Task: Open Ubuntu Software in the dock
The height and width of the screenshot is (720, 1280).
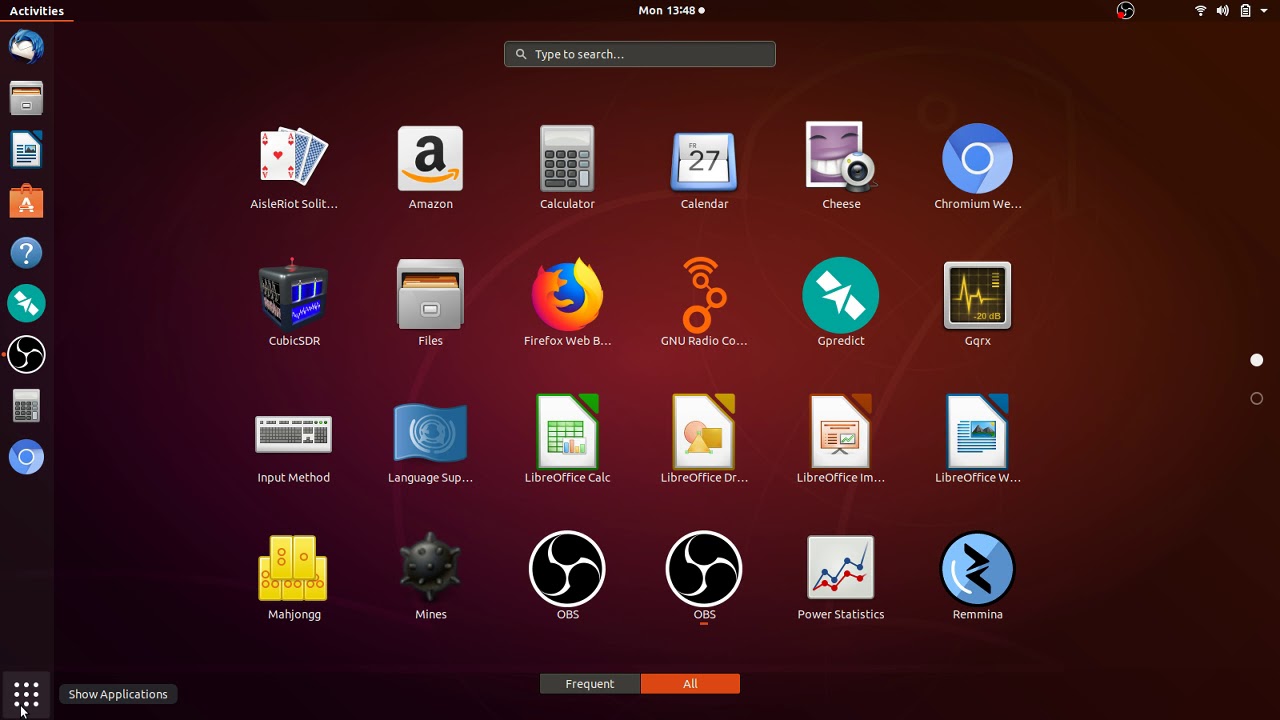Action: [x=27, y=201]
